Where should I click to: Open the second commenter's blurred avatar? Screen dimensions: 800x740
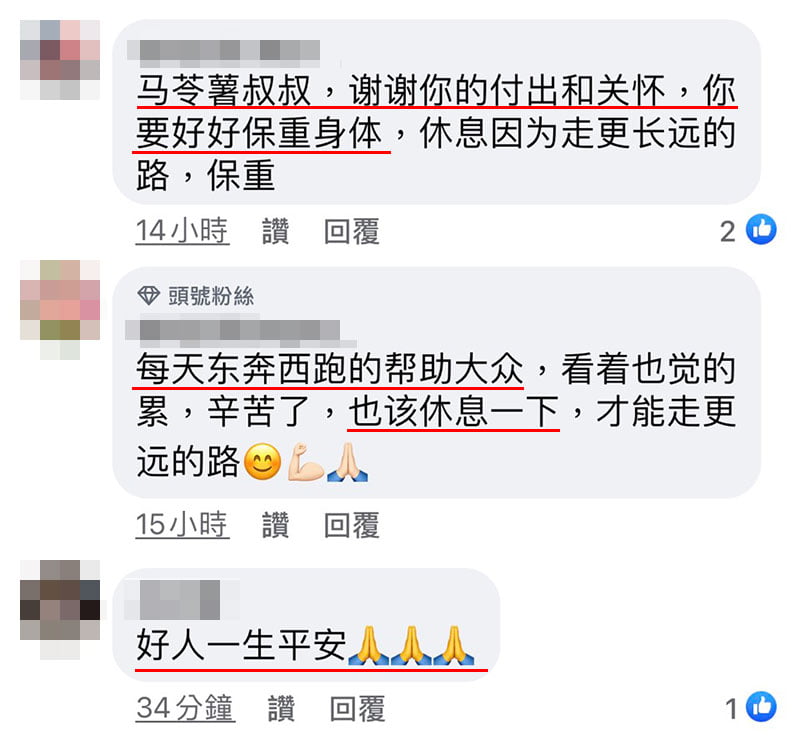pyautogui.click(x=60, y=310)
